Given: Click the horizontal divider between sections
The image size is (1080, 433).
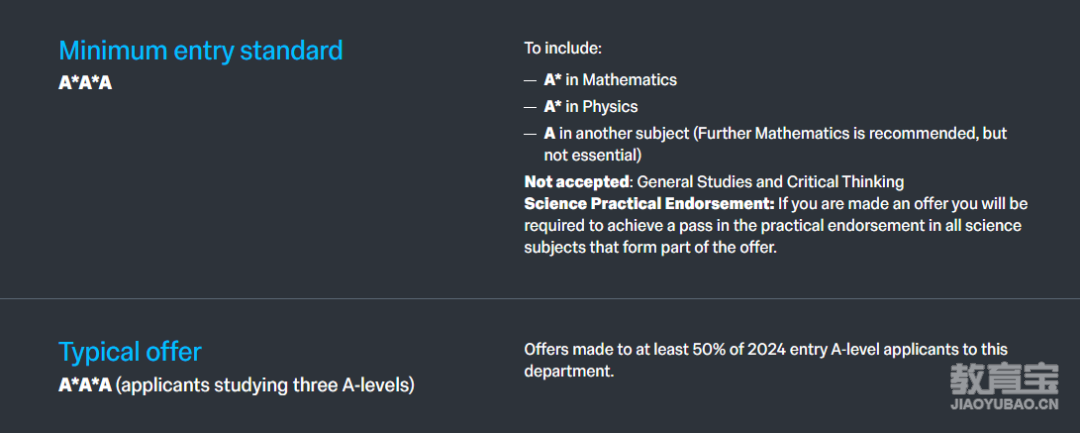Looking at the screenshot, I should (x=540, y=299).
